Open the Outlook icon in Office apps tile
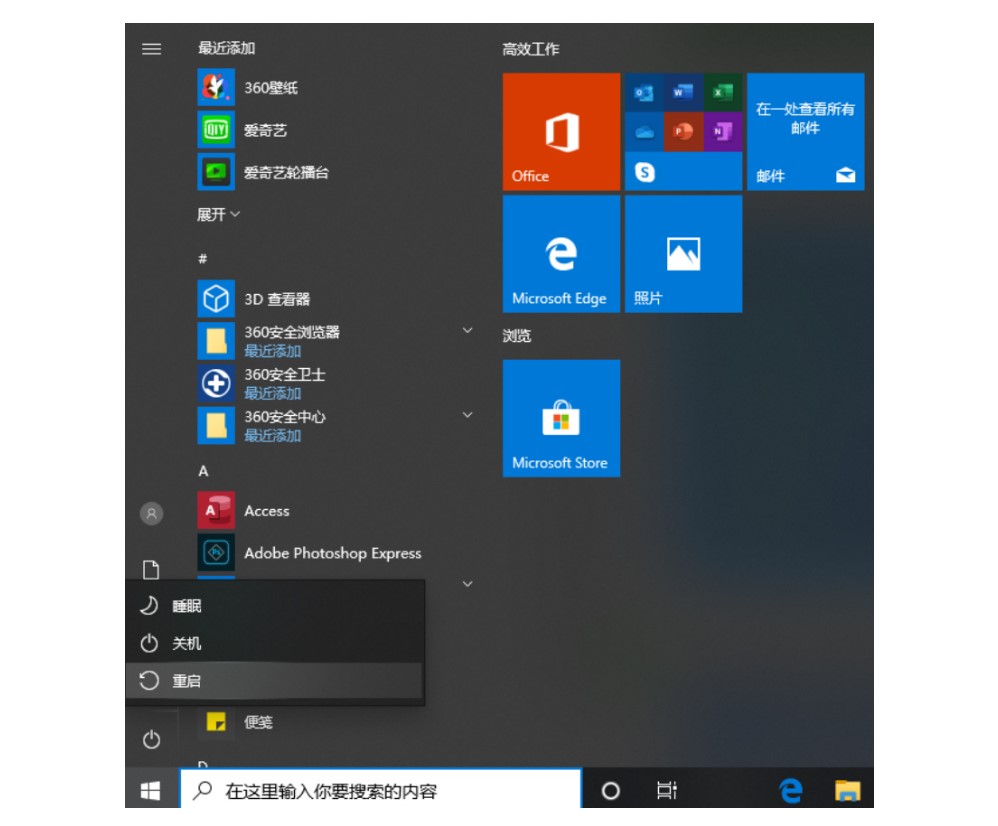 pos(644,93)
